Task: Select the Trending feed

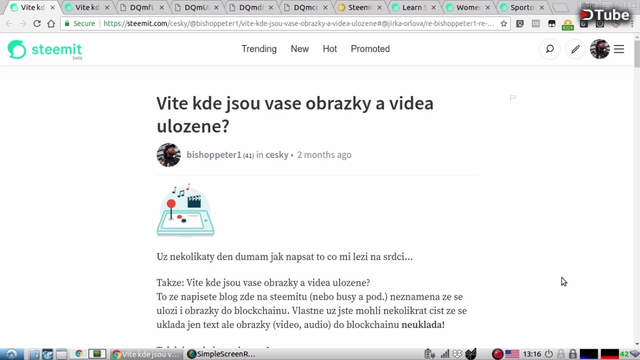Action: click(x=259, y=49)
